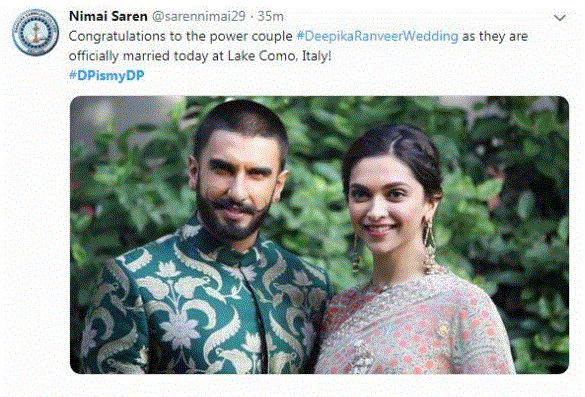Click the author name beside the avatar
The height and width of the screenshot is (397, 585).
click(x=108, y=16)
